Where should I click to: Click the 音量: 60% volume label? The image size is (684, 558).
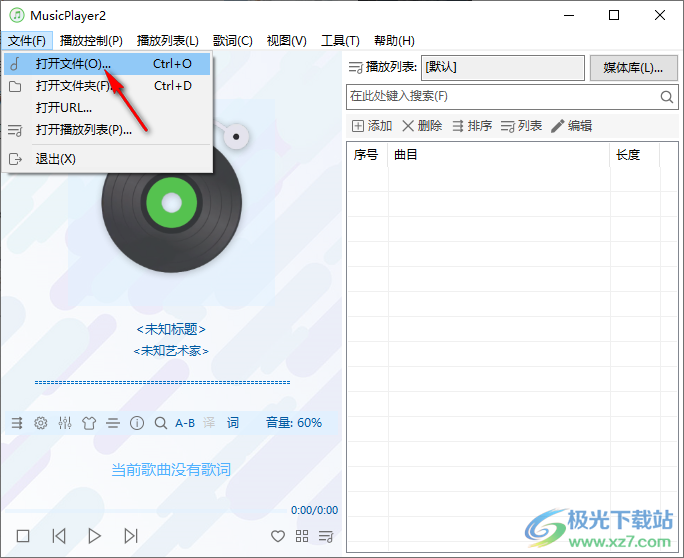pos(294,422)
